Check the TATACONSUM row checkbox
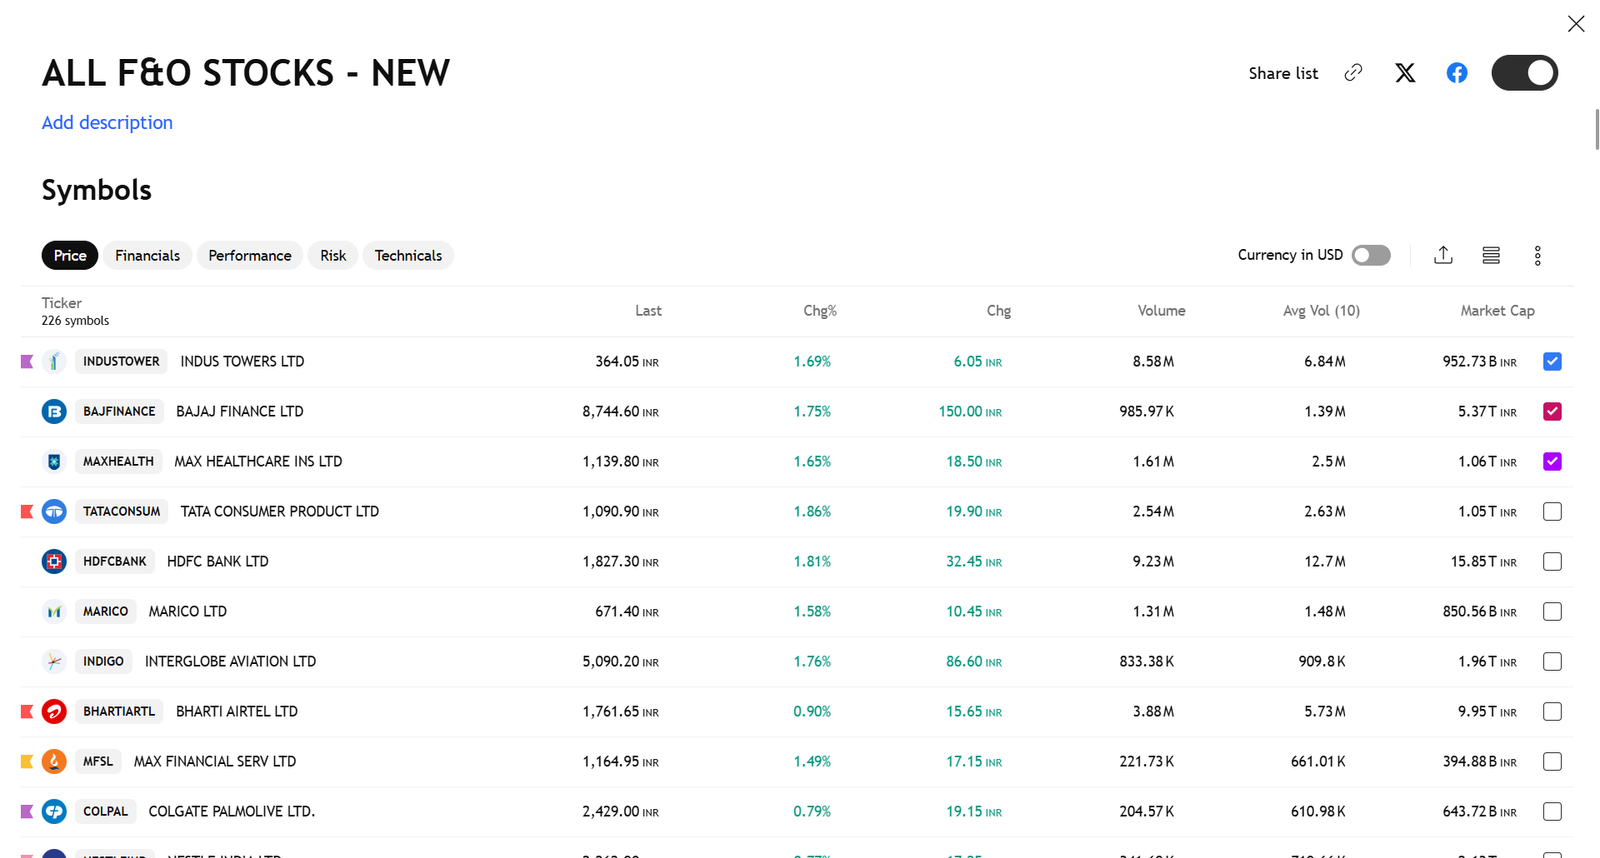This screenshot has width=1600, height=858. point(1552,511)
